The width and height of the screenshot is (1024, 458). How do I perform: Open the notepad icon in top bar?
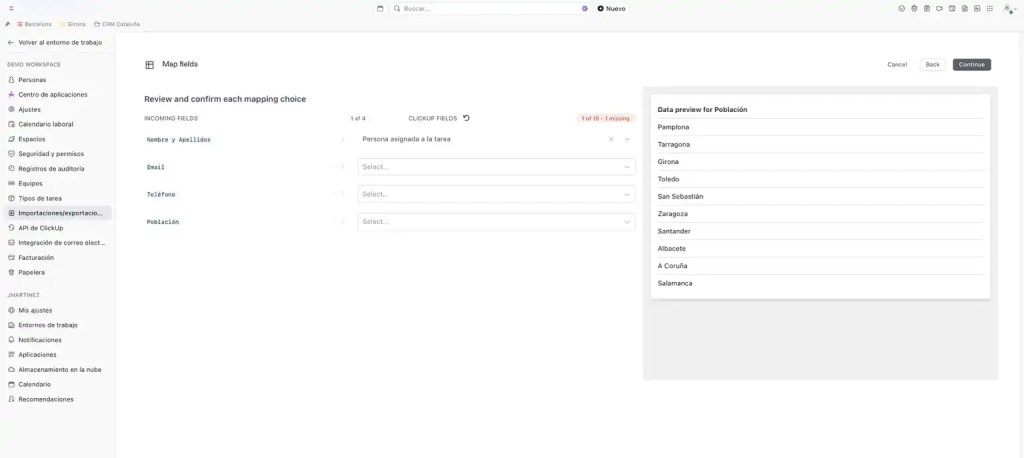(927, 8)
